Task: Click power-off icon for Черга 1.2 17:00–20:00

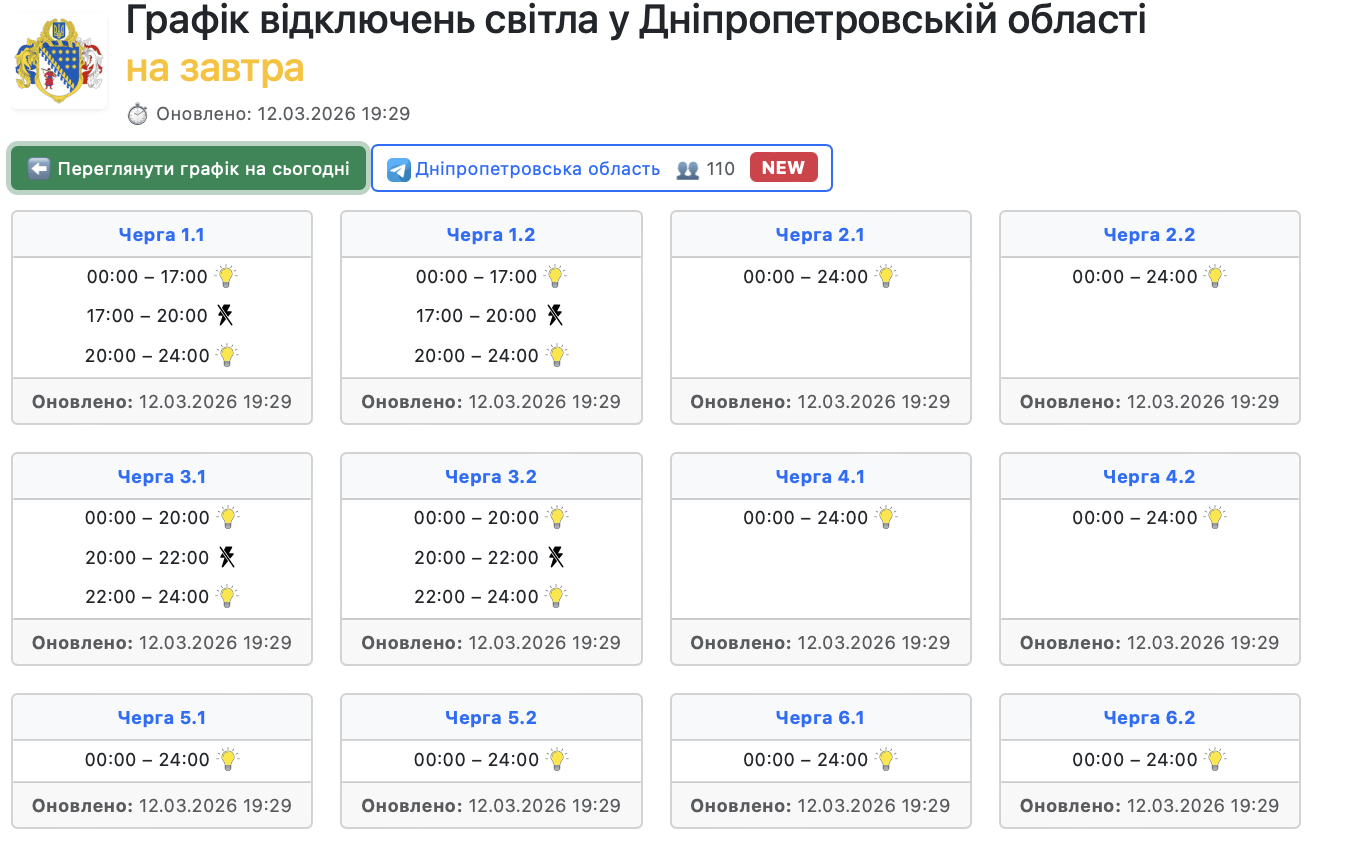Action: pos(555,316)
